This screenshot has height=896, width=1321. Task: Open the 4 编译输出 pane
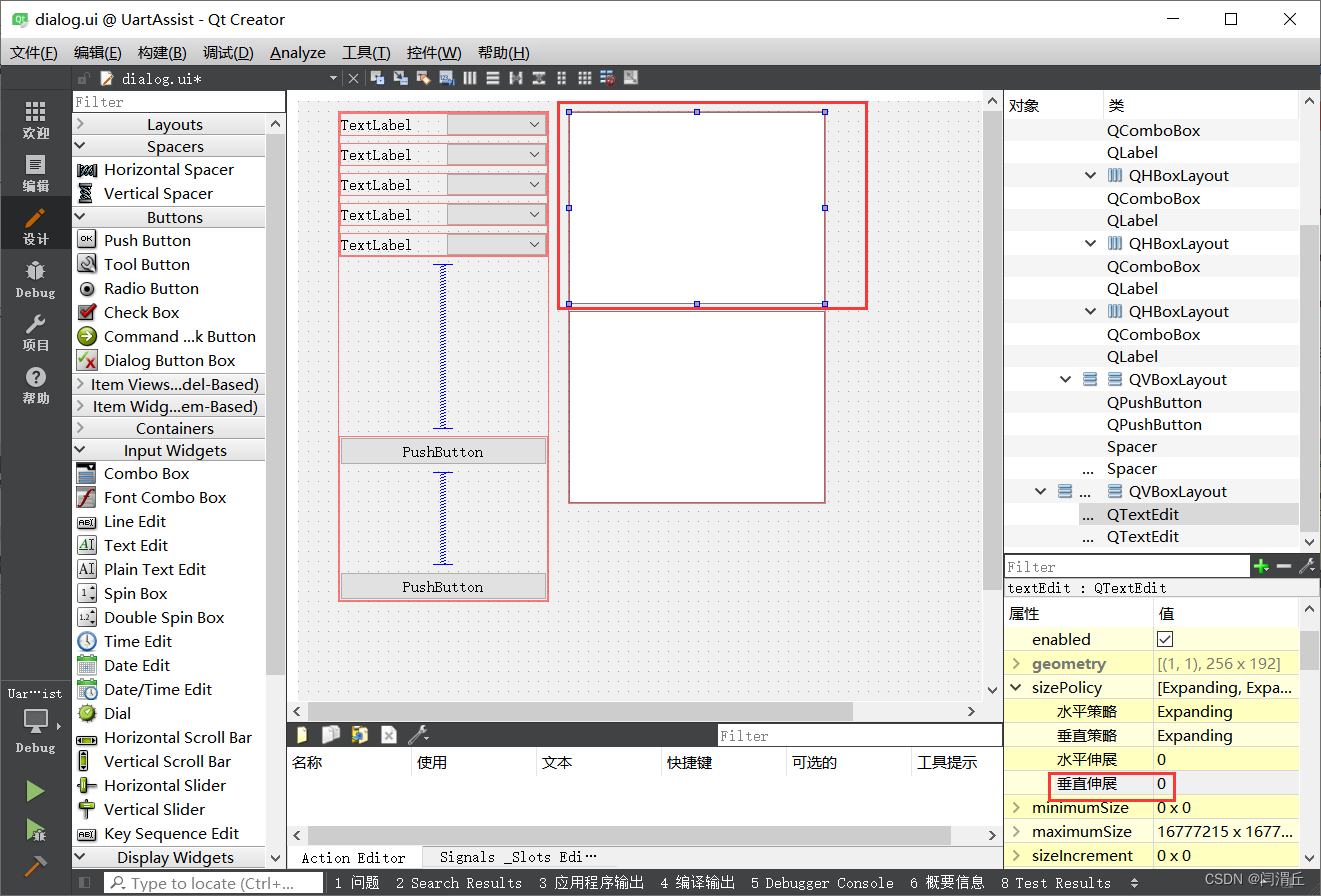pyautogui.click(x=697, y=883)
